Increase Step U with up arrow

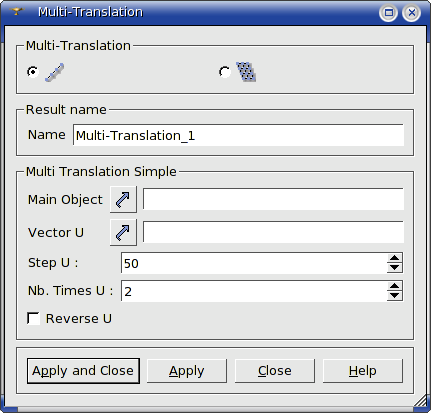[x=395, y=258]
